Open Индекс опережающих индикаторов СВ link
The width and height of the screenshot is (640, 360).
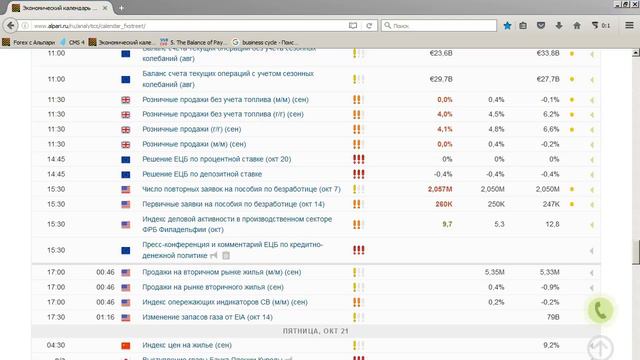click(225, 302)
